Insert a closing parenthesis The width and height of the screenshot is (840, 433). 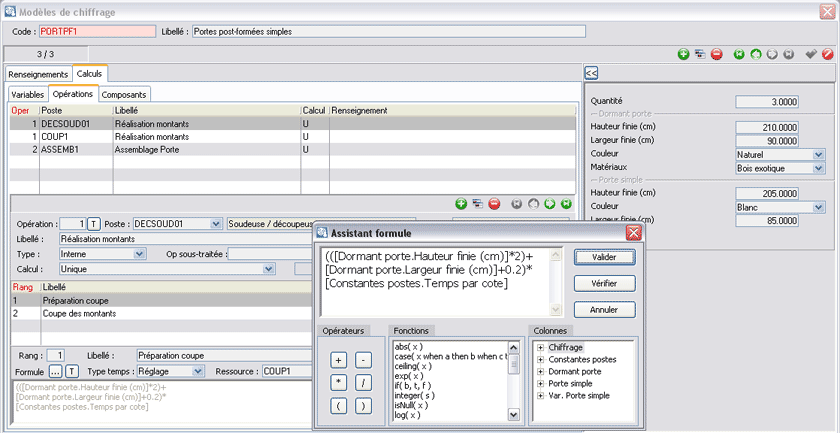pyautogui.click(x=363, y=407)
